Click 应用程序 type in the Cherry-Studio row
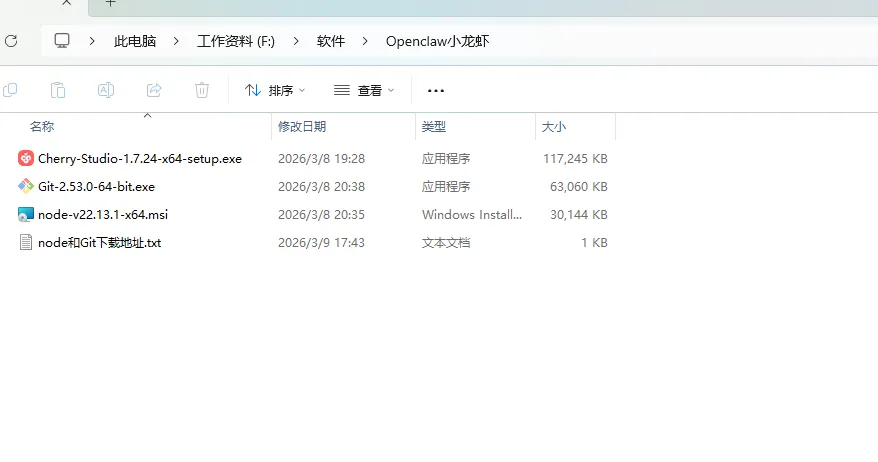 446,158
